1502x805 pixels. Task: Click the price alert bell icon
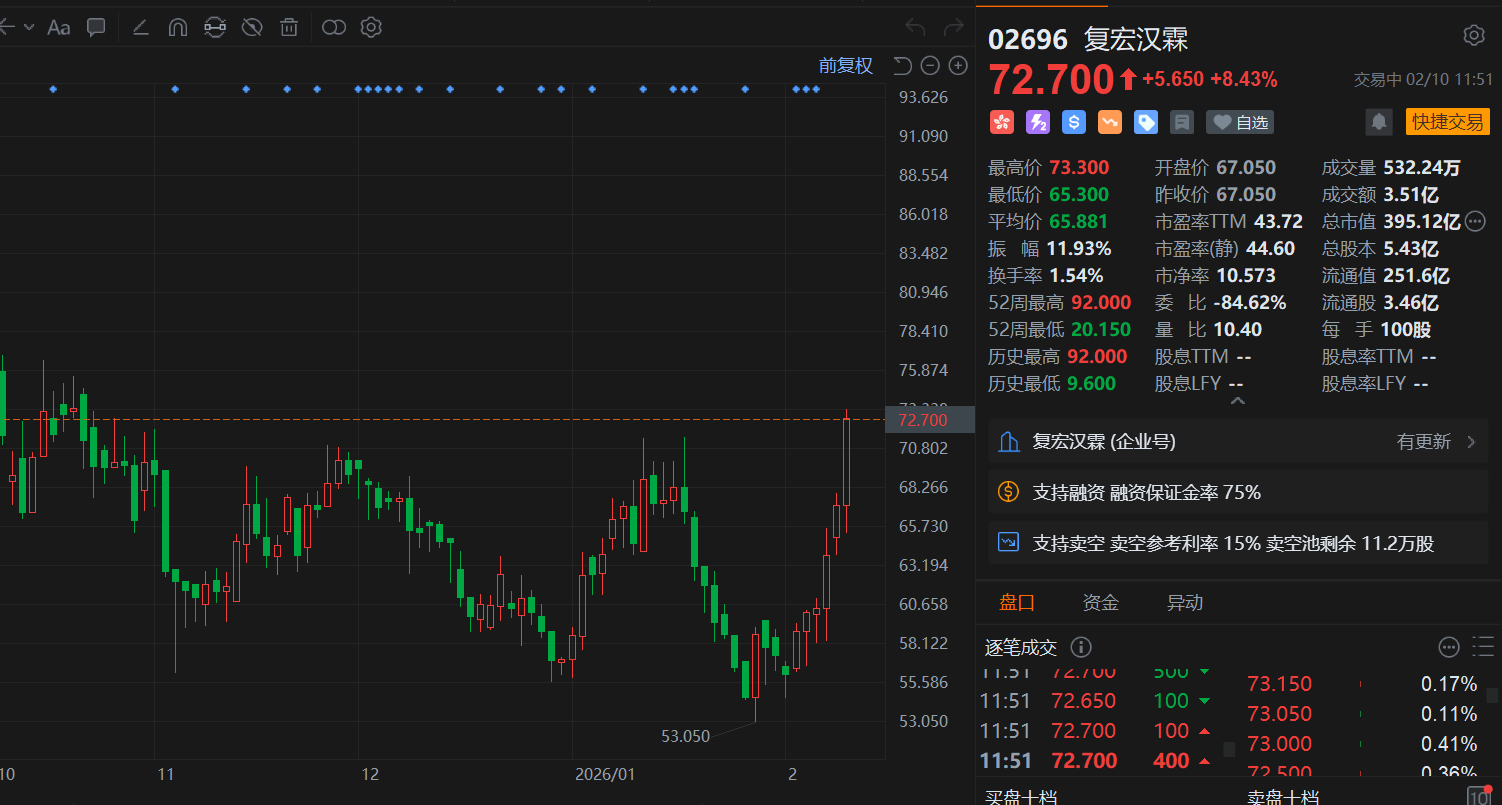click(x=1379, y=122)
